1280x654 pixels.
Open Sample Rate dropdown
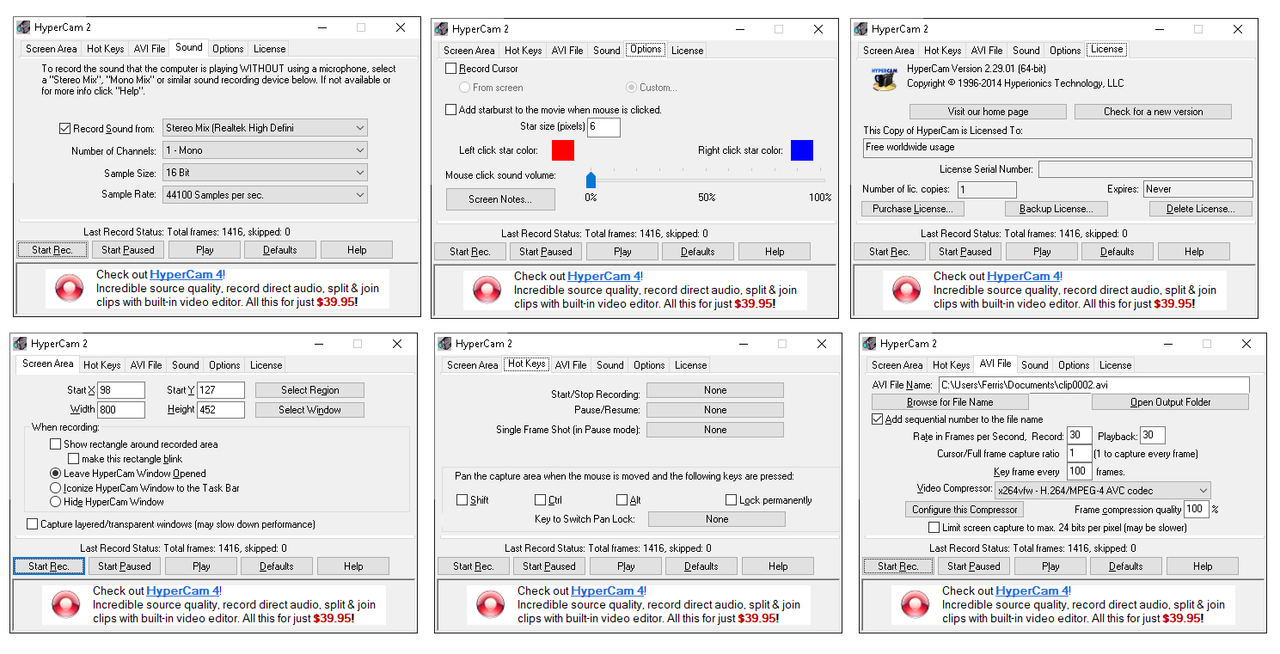click(x=265, y=195)
